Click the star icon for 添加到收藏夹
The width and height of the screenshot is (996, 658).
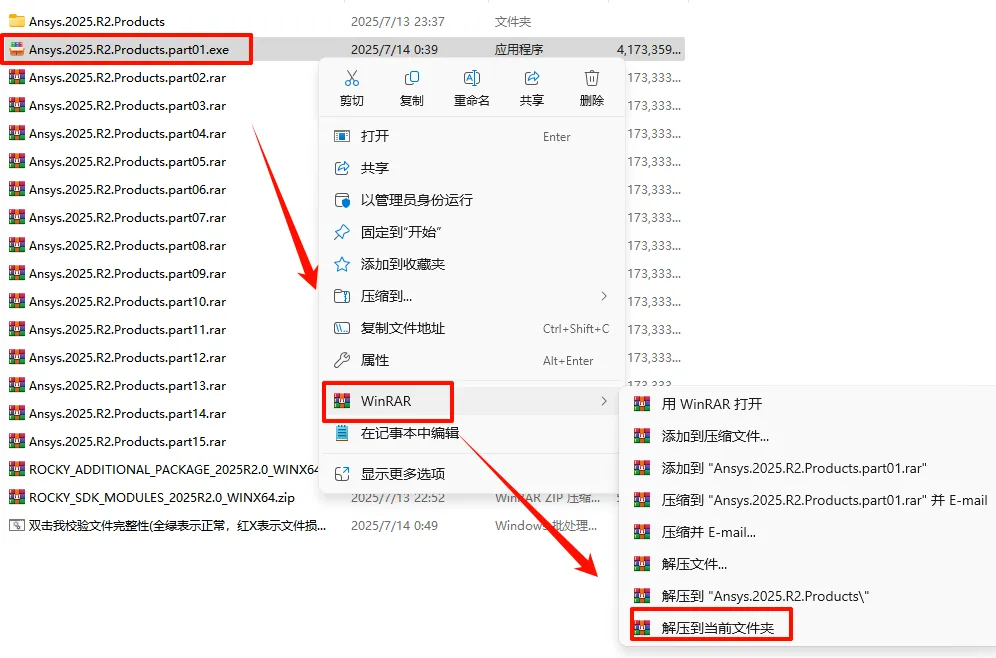pos(342,264)
